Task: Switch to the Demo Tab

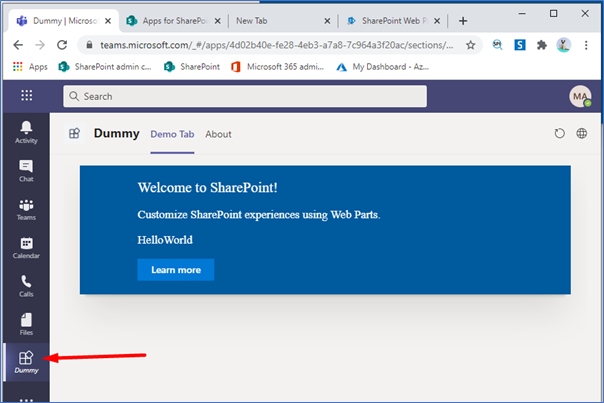Action: coord(172,134)
